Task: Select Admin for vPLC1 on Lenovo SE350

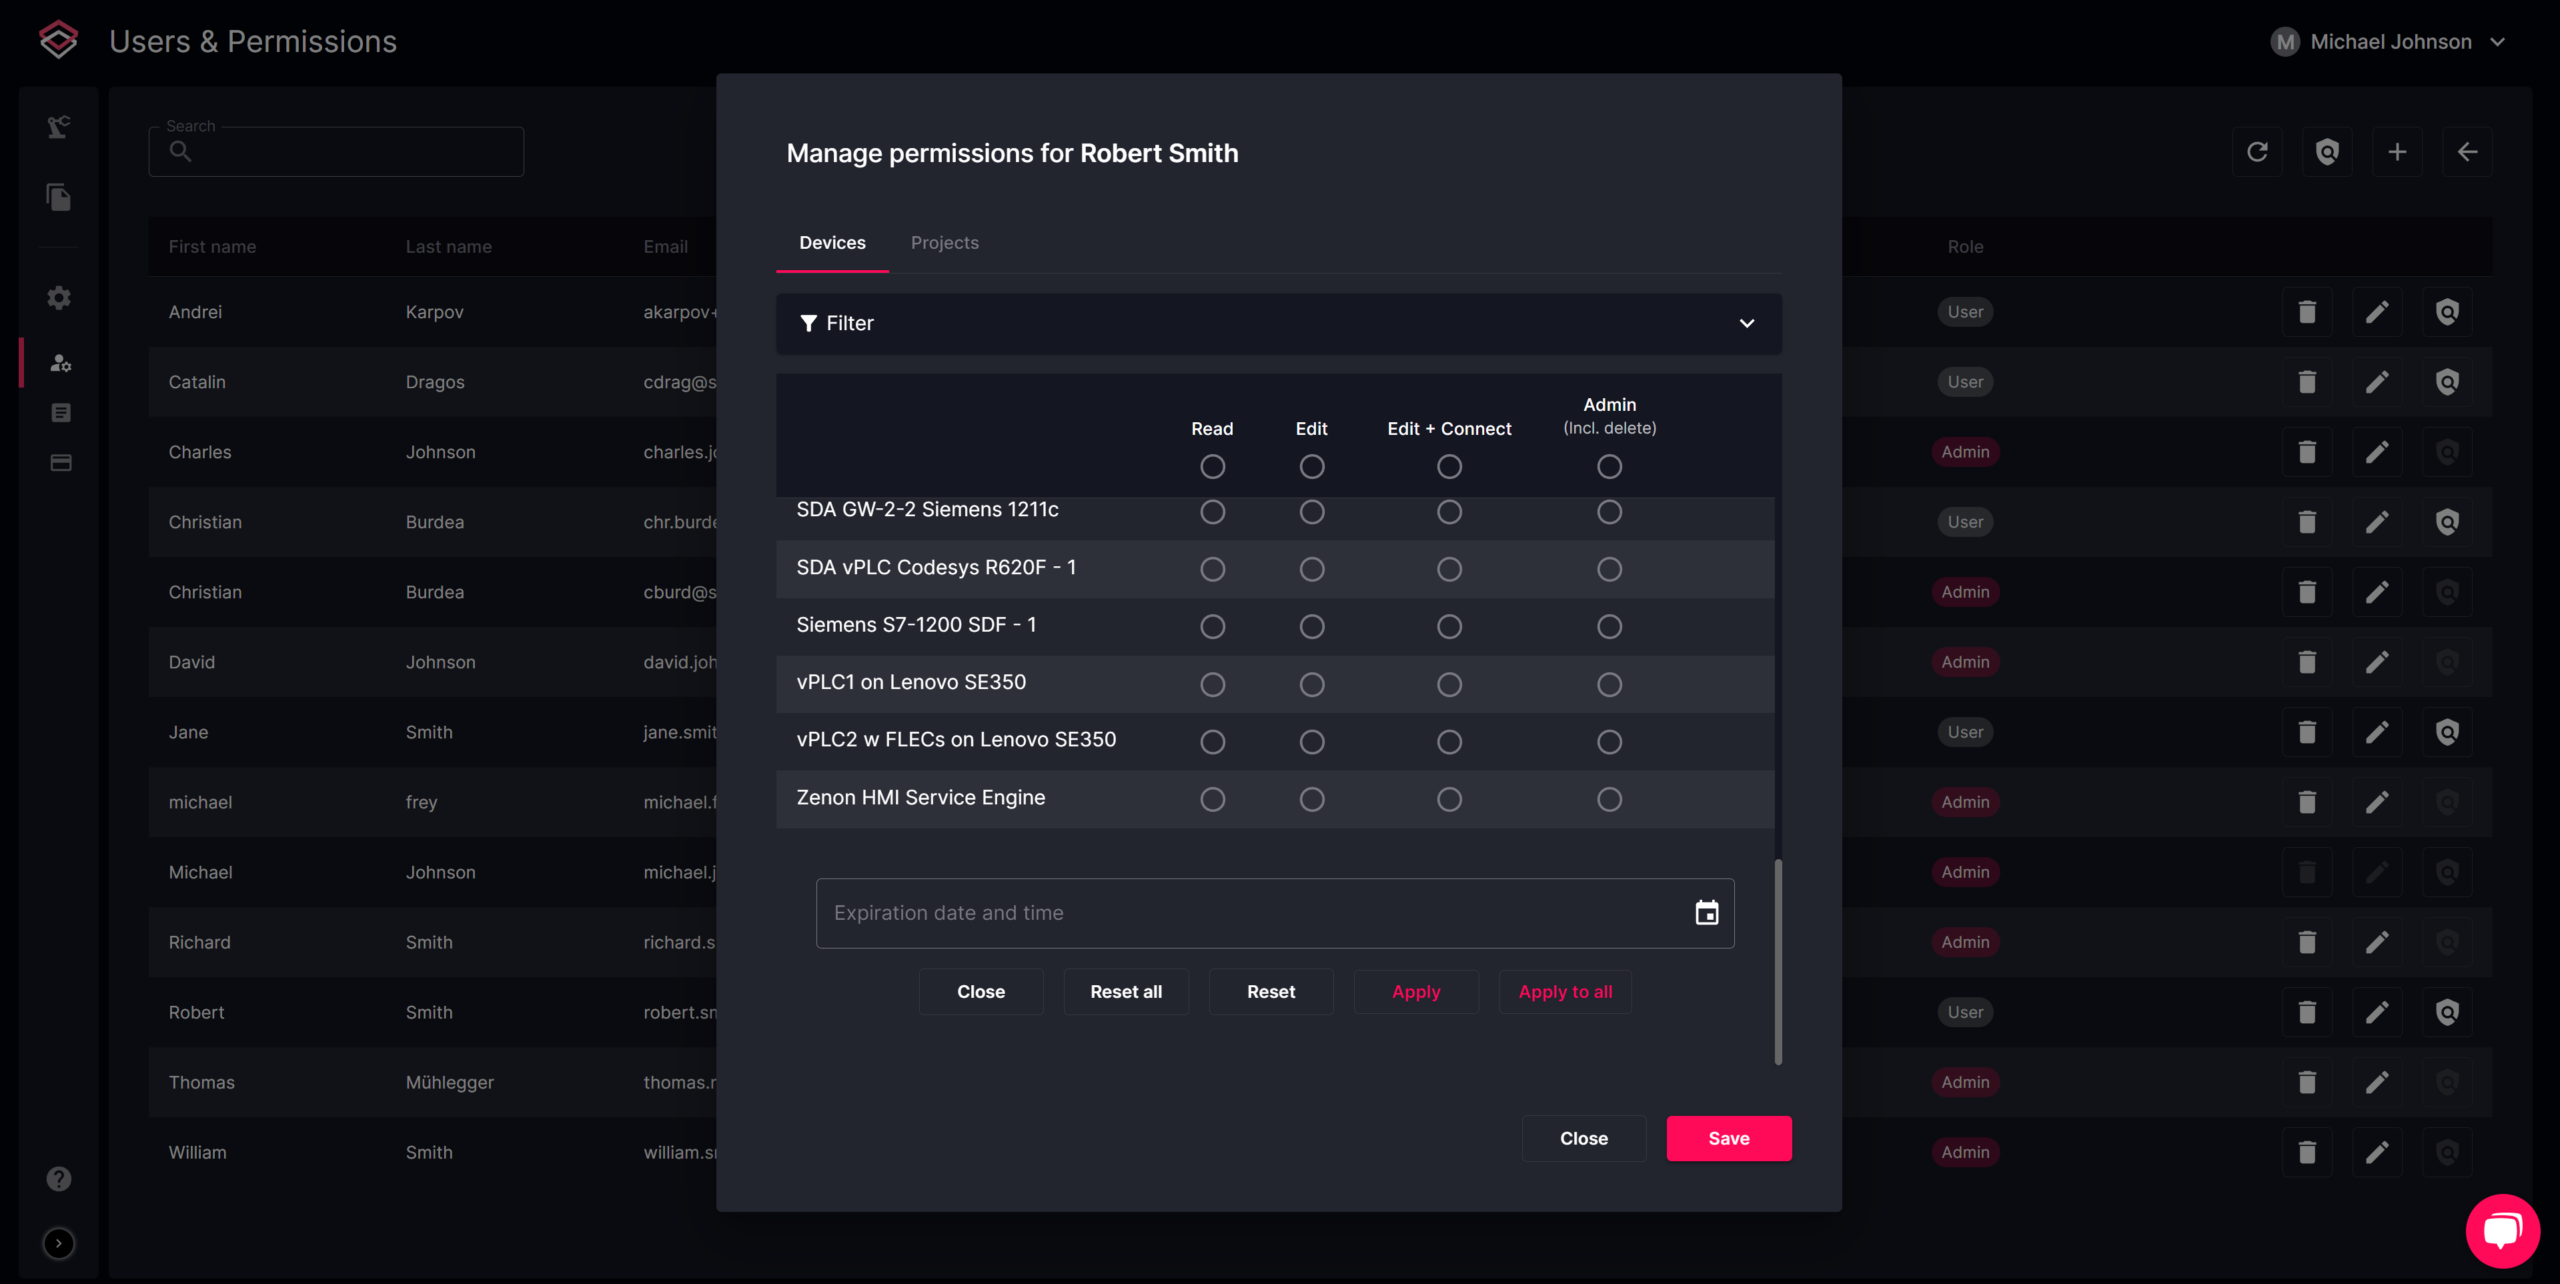Action: [x=1609, y=684]
